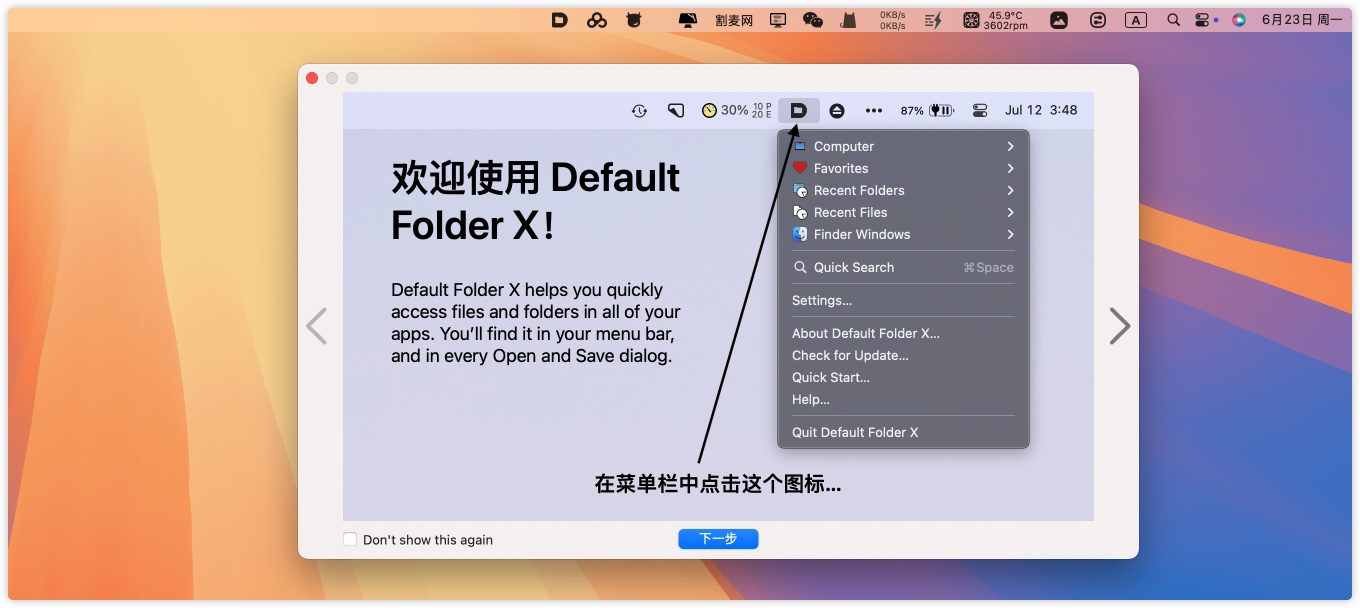Click Help… in the menu
The height and width of the screenshot is (608, 1360).
click(x=903, y=399)
